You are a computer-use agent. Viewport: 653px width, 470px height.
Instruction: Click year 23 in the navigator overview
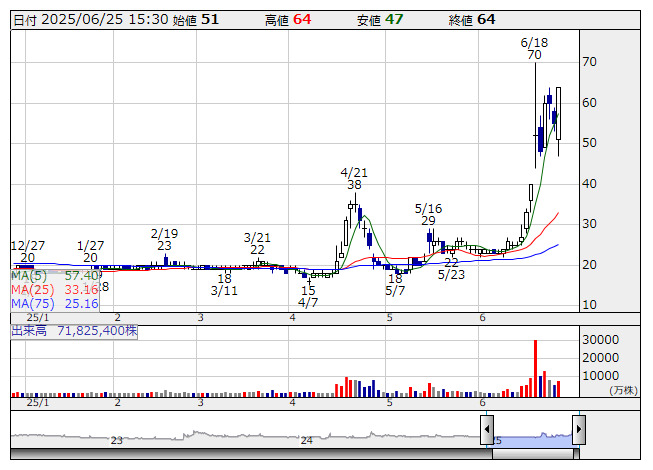click(117, 440)
